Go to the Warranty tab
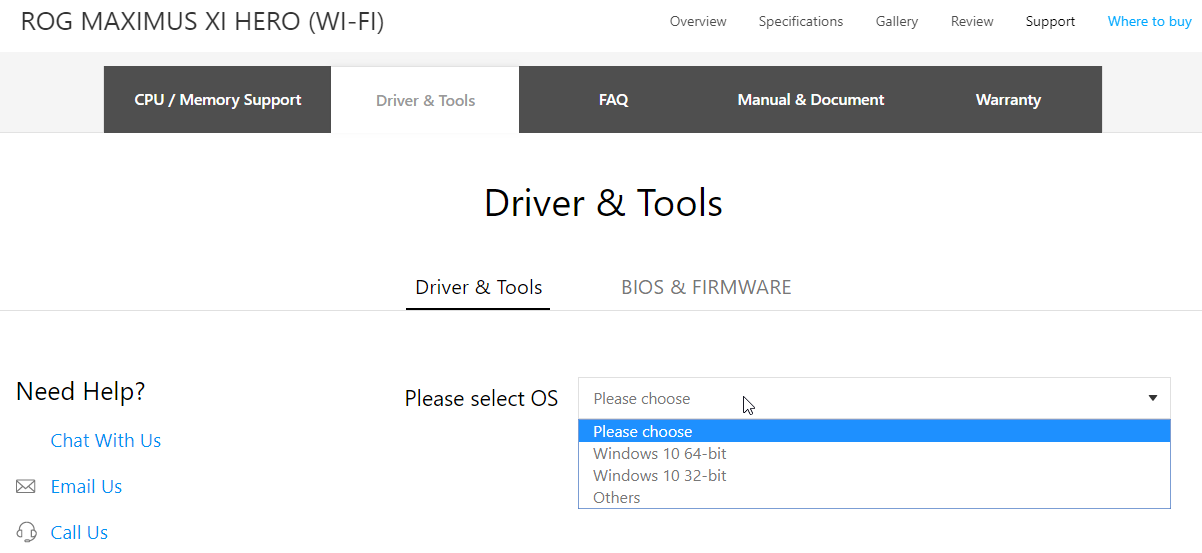 (1008, 100)
